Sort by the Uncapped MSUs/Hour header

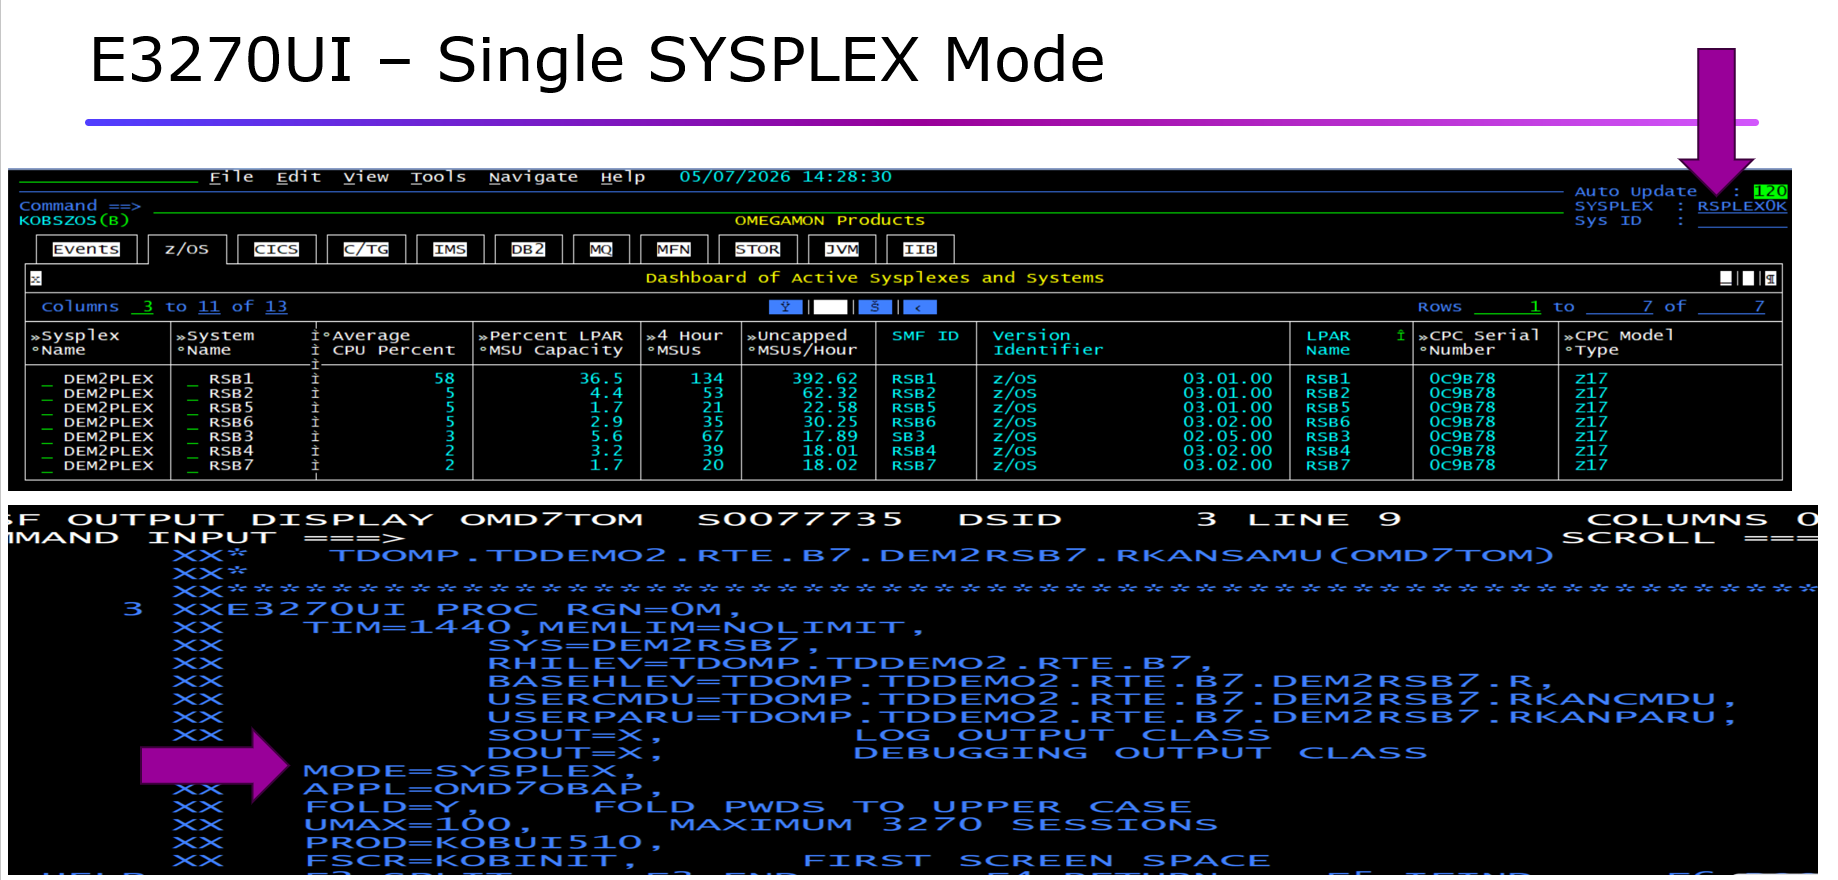coord(802,343)
